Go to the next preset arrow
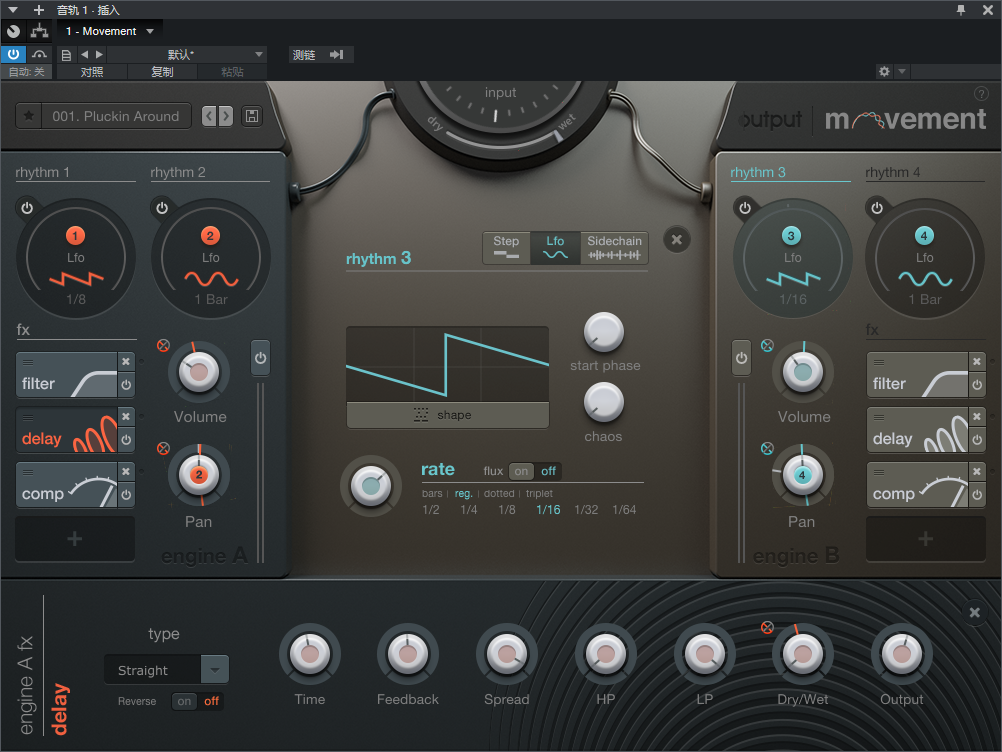The image size is (1002, 752). click(226, 116)
